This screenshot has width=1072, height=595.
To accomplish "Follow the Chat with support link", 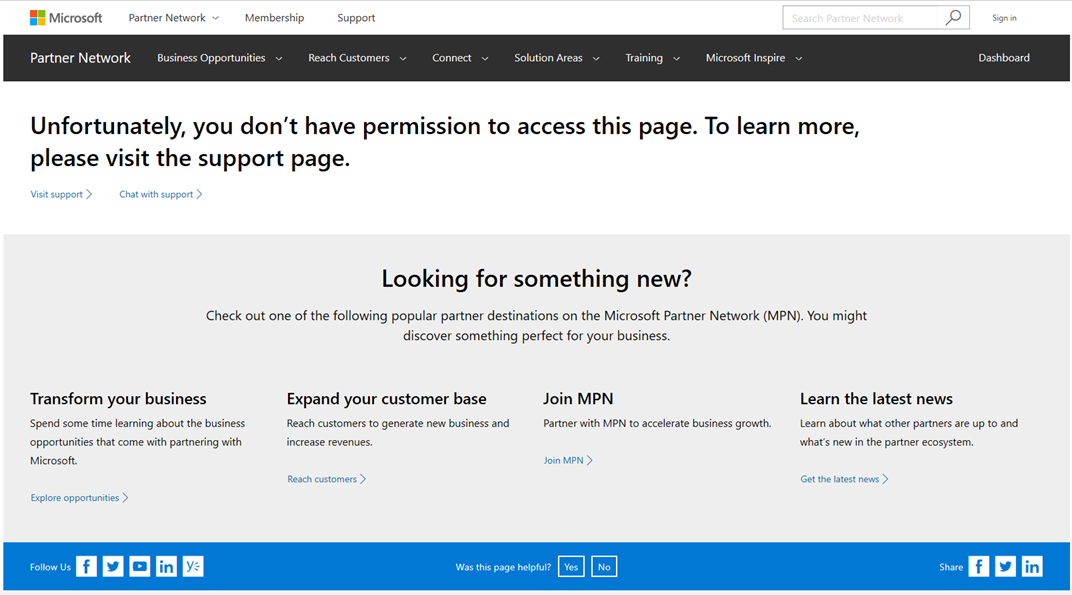I will [161, 194].
